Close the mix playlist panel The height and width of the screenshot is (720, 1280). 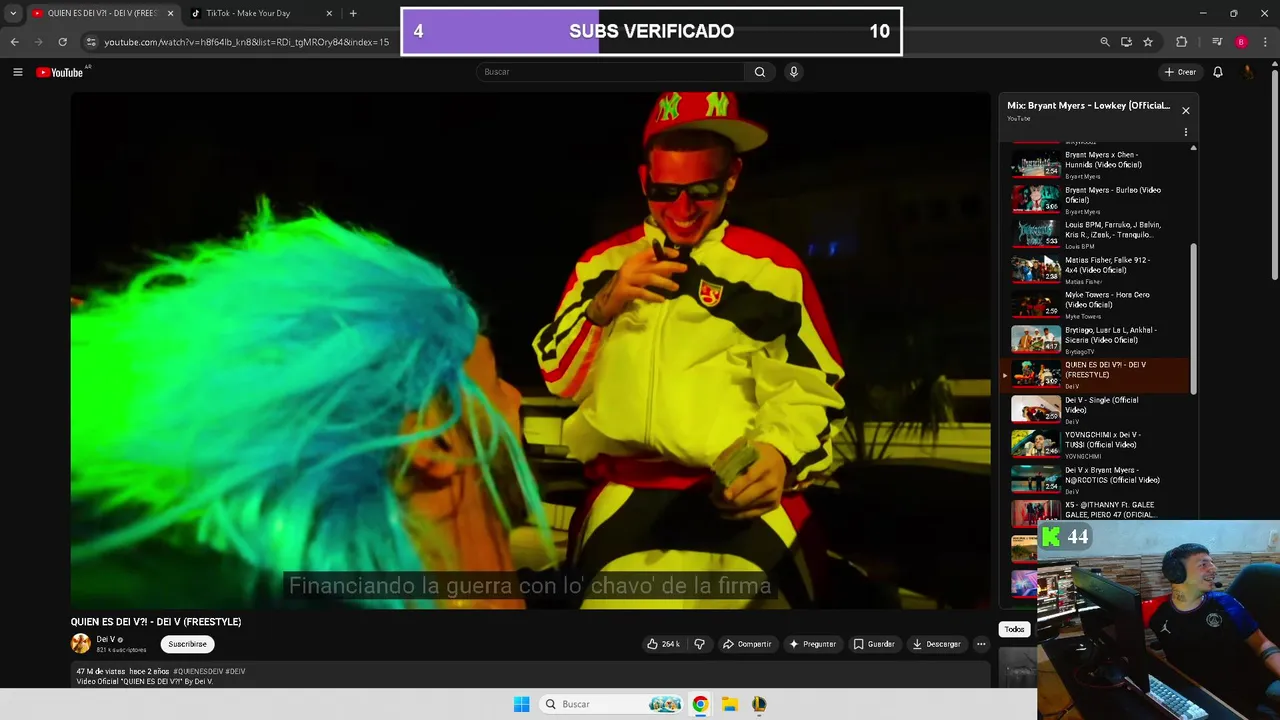pyautogui.click(x=1186, y=111)
